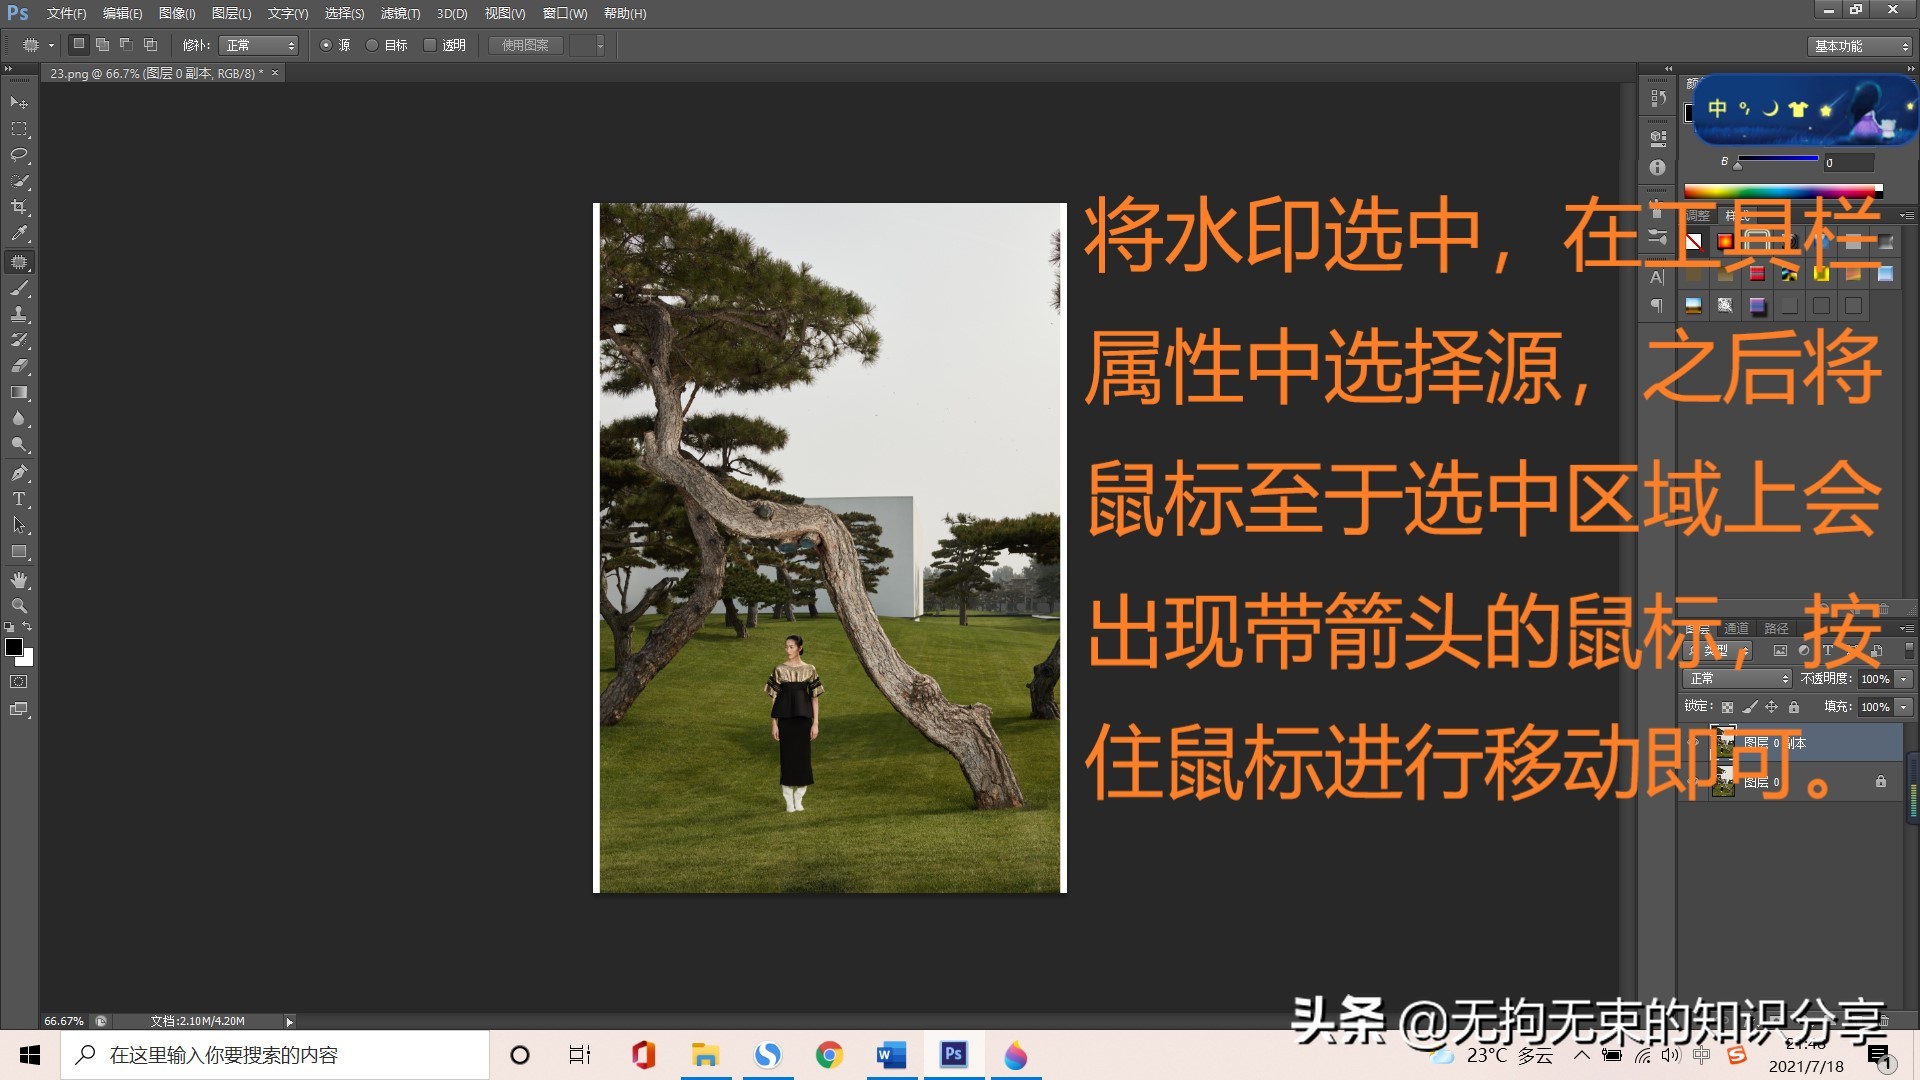Toggle 透明 checkbox in options bar

[x=433, y=45]
